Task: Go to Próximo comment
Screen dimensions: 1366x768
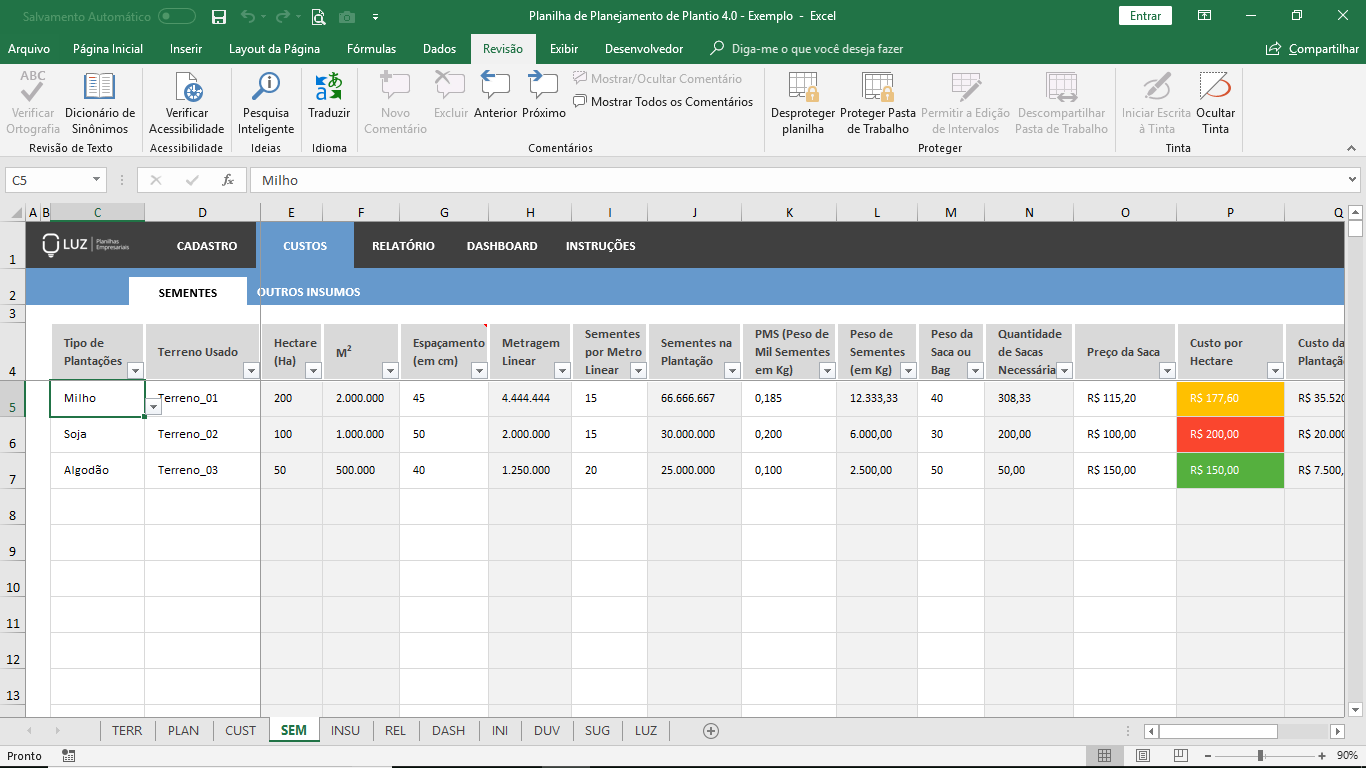Action: pyautogui.click(x=544, y=96)
